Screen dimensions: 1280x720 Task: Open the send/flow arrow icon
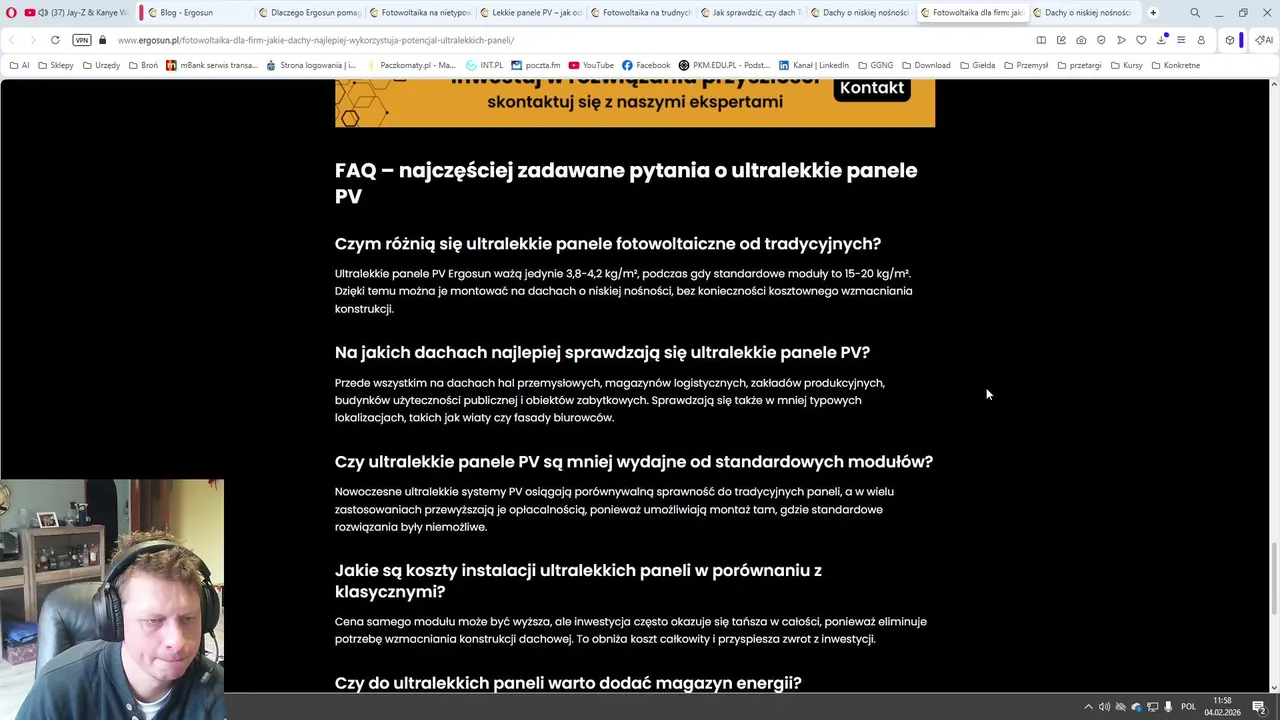pos(1121,40)
